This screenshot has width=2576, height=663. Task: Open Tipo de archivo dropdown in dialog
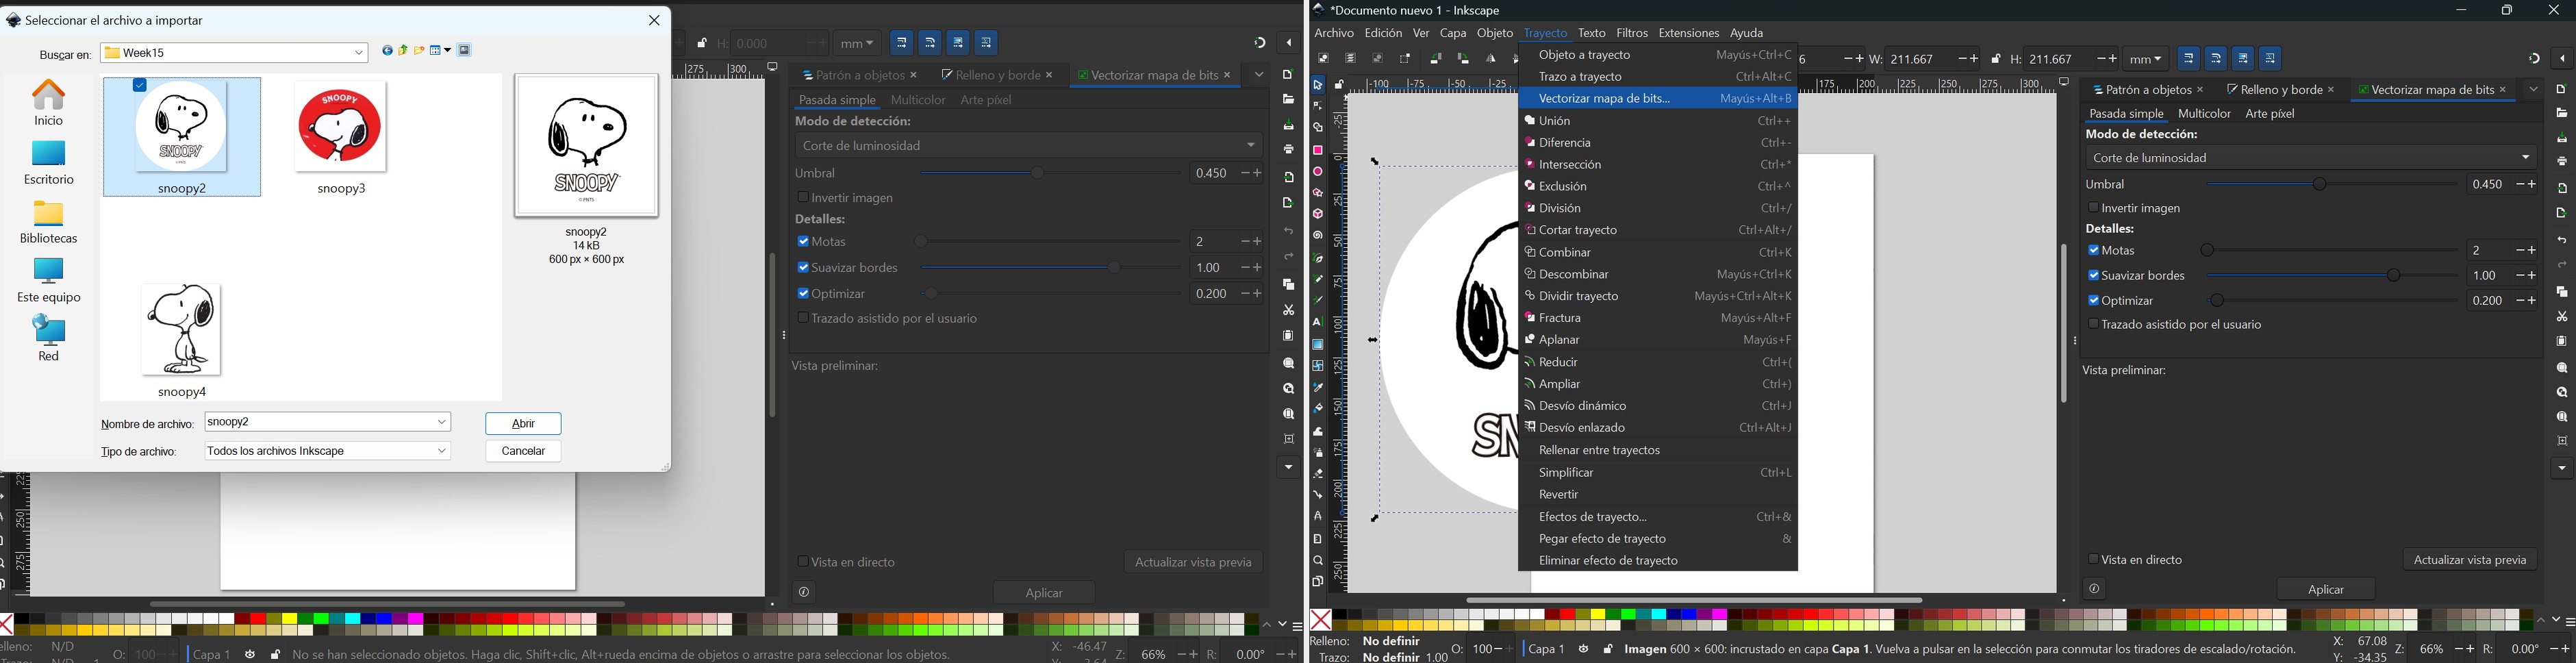tap(443, 451)
